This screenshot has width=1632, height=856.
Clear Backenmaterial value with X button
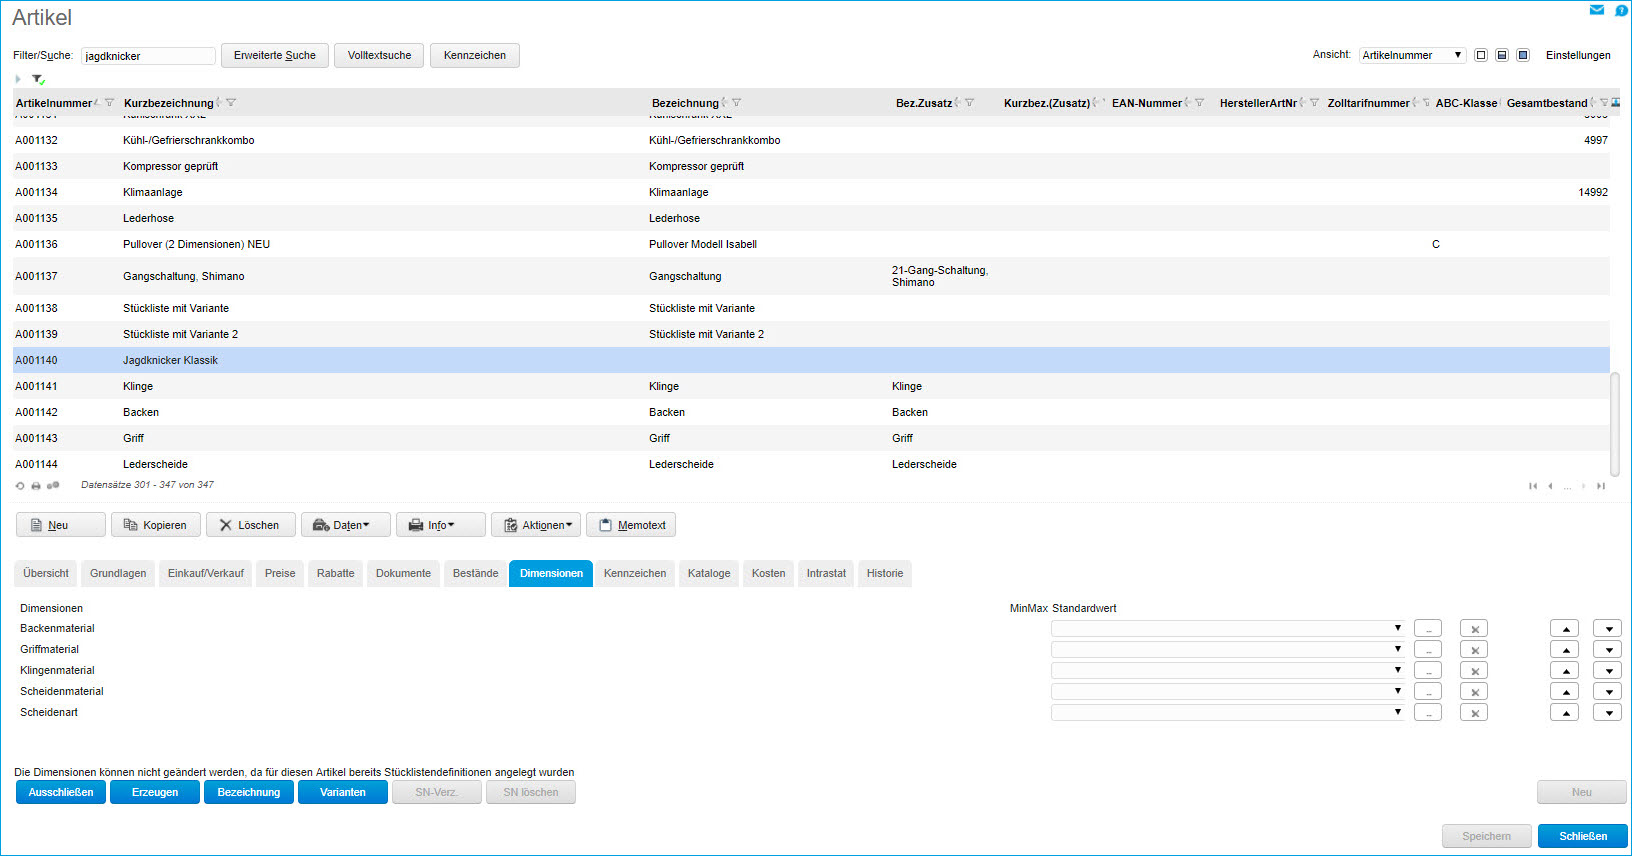pos(1474,629)
